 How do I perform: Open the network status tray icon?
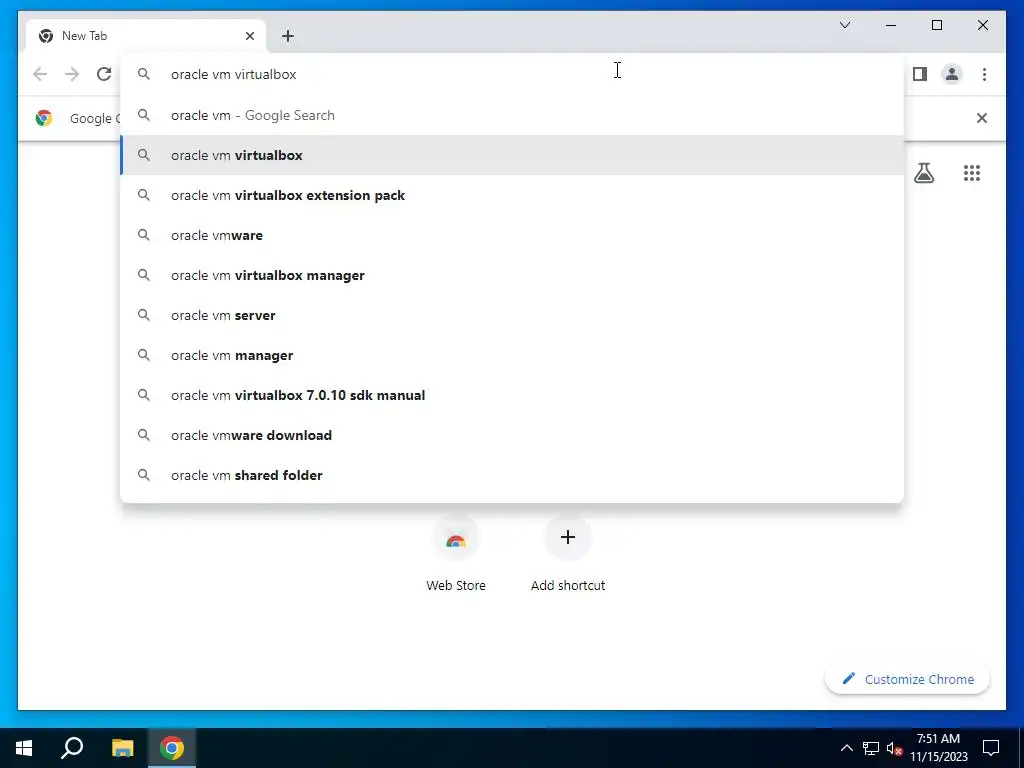pyautogui.click(x=871, y=748)
